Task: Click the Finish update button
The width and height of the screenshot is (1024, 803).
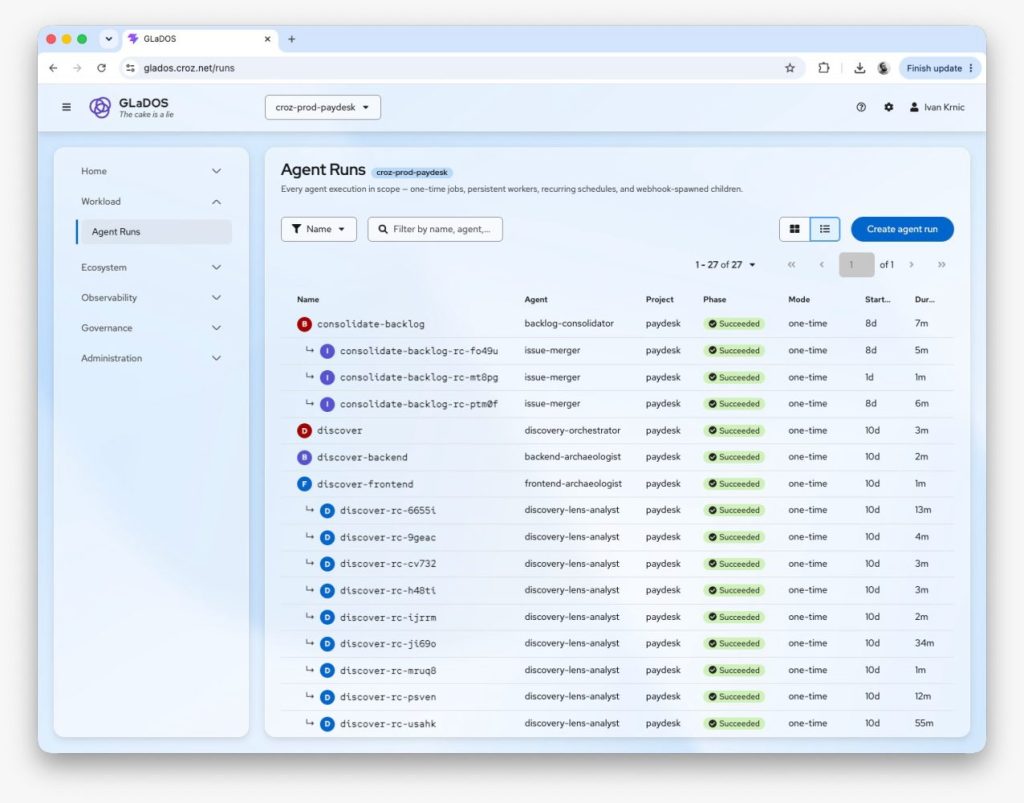Action: [x=940, y=68]
